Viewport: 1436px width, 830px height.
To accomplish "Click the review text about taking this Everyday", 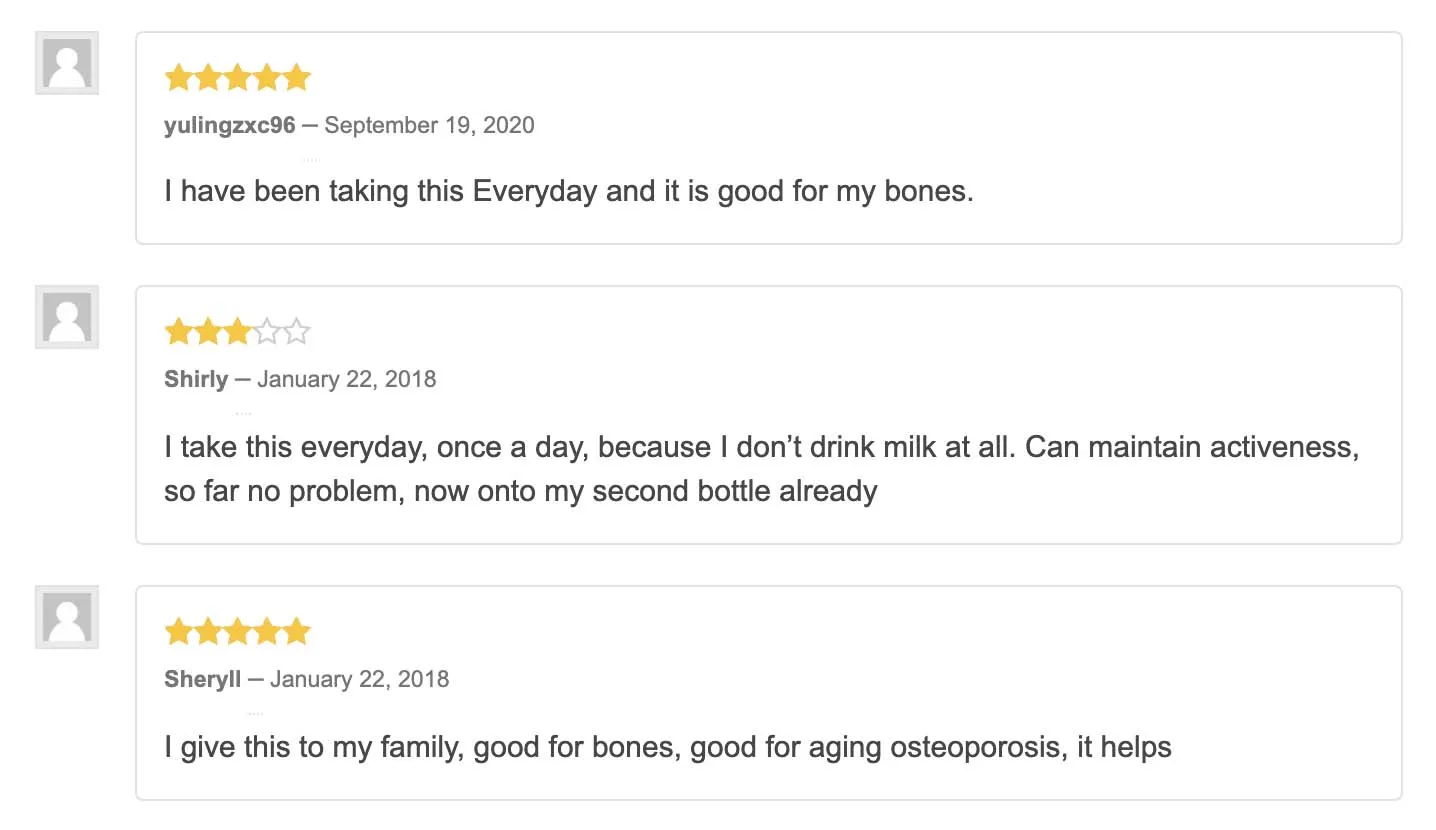I will [x=568, y=191].
